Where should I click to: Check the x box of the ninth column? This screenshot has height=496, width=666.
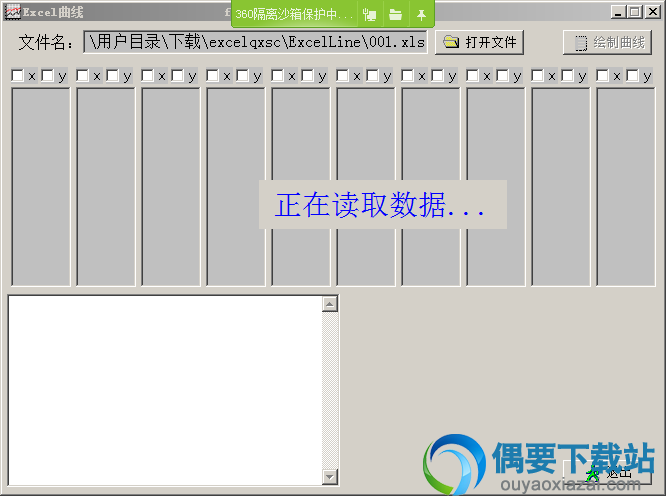click(x=537, y=76)
